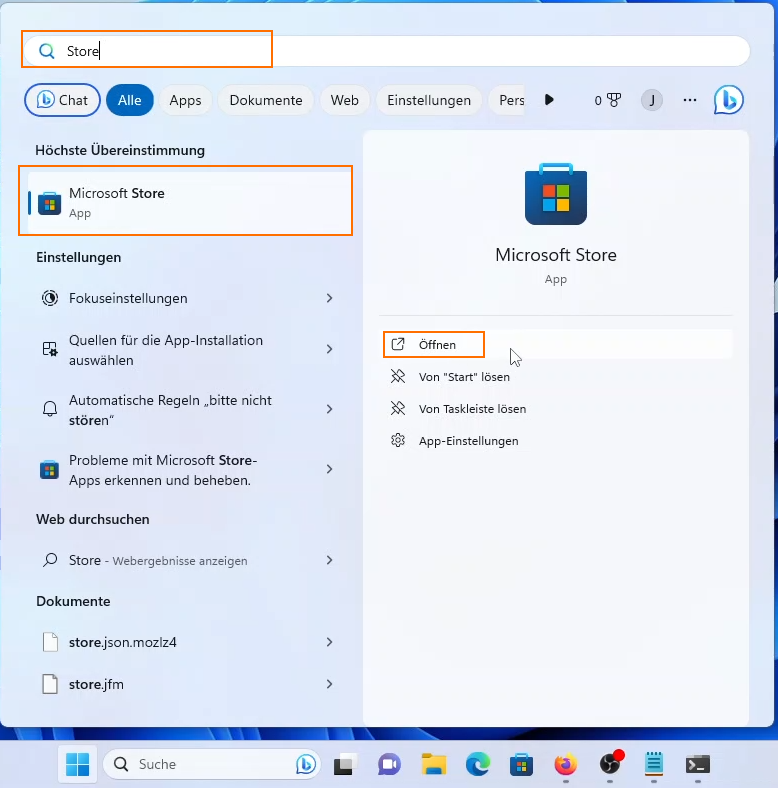Open the store.json.mozlz4 document
The image size is (778, 788).
[x=187, y=642]
